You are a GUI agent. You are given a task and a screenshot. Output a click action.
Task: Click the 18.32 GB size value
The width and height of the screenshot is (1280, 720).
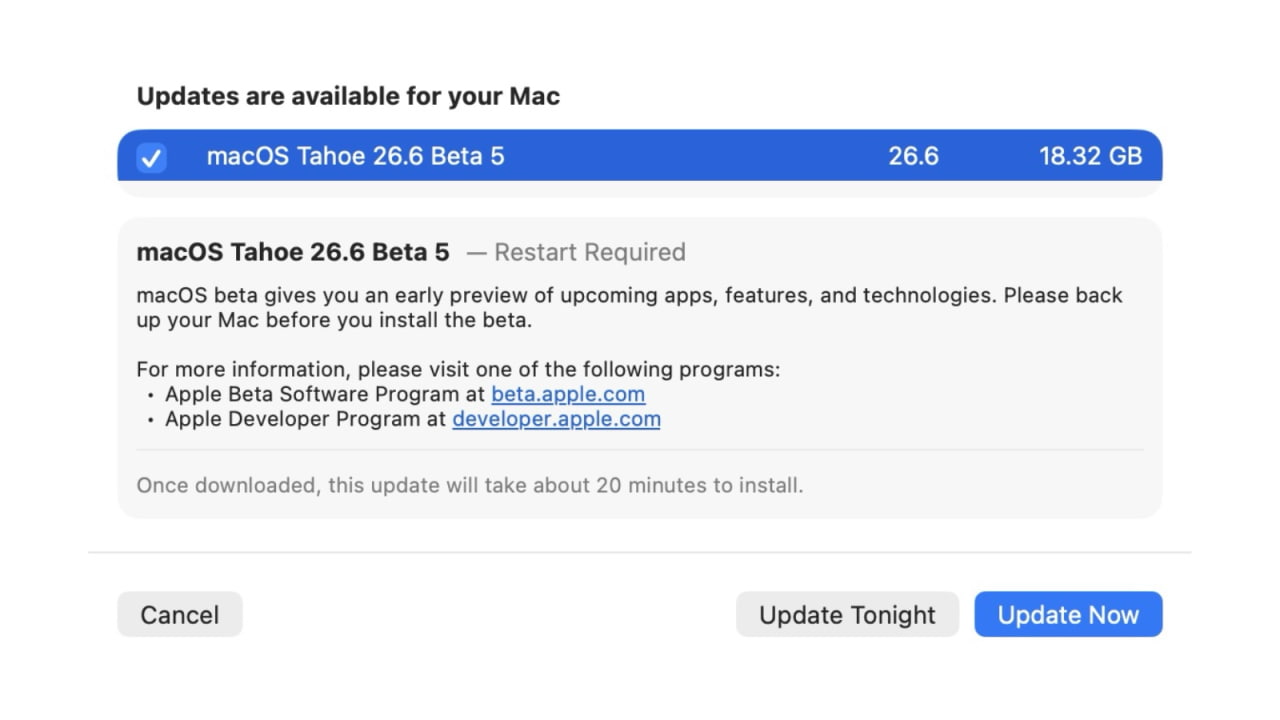[x=1090, y=156]
